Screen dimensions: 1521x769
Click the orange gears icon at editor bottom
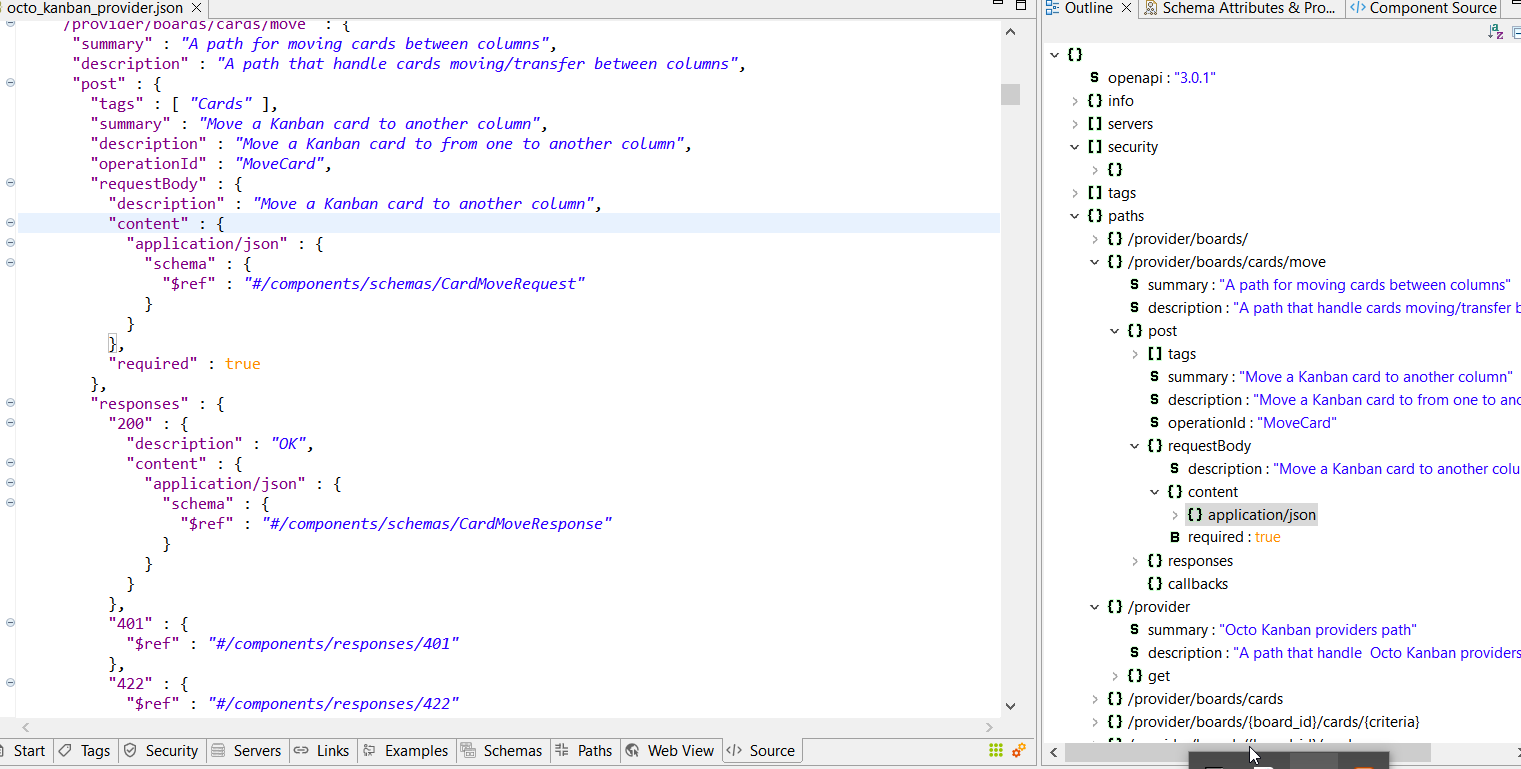click(1018, 750)
